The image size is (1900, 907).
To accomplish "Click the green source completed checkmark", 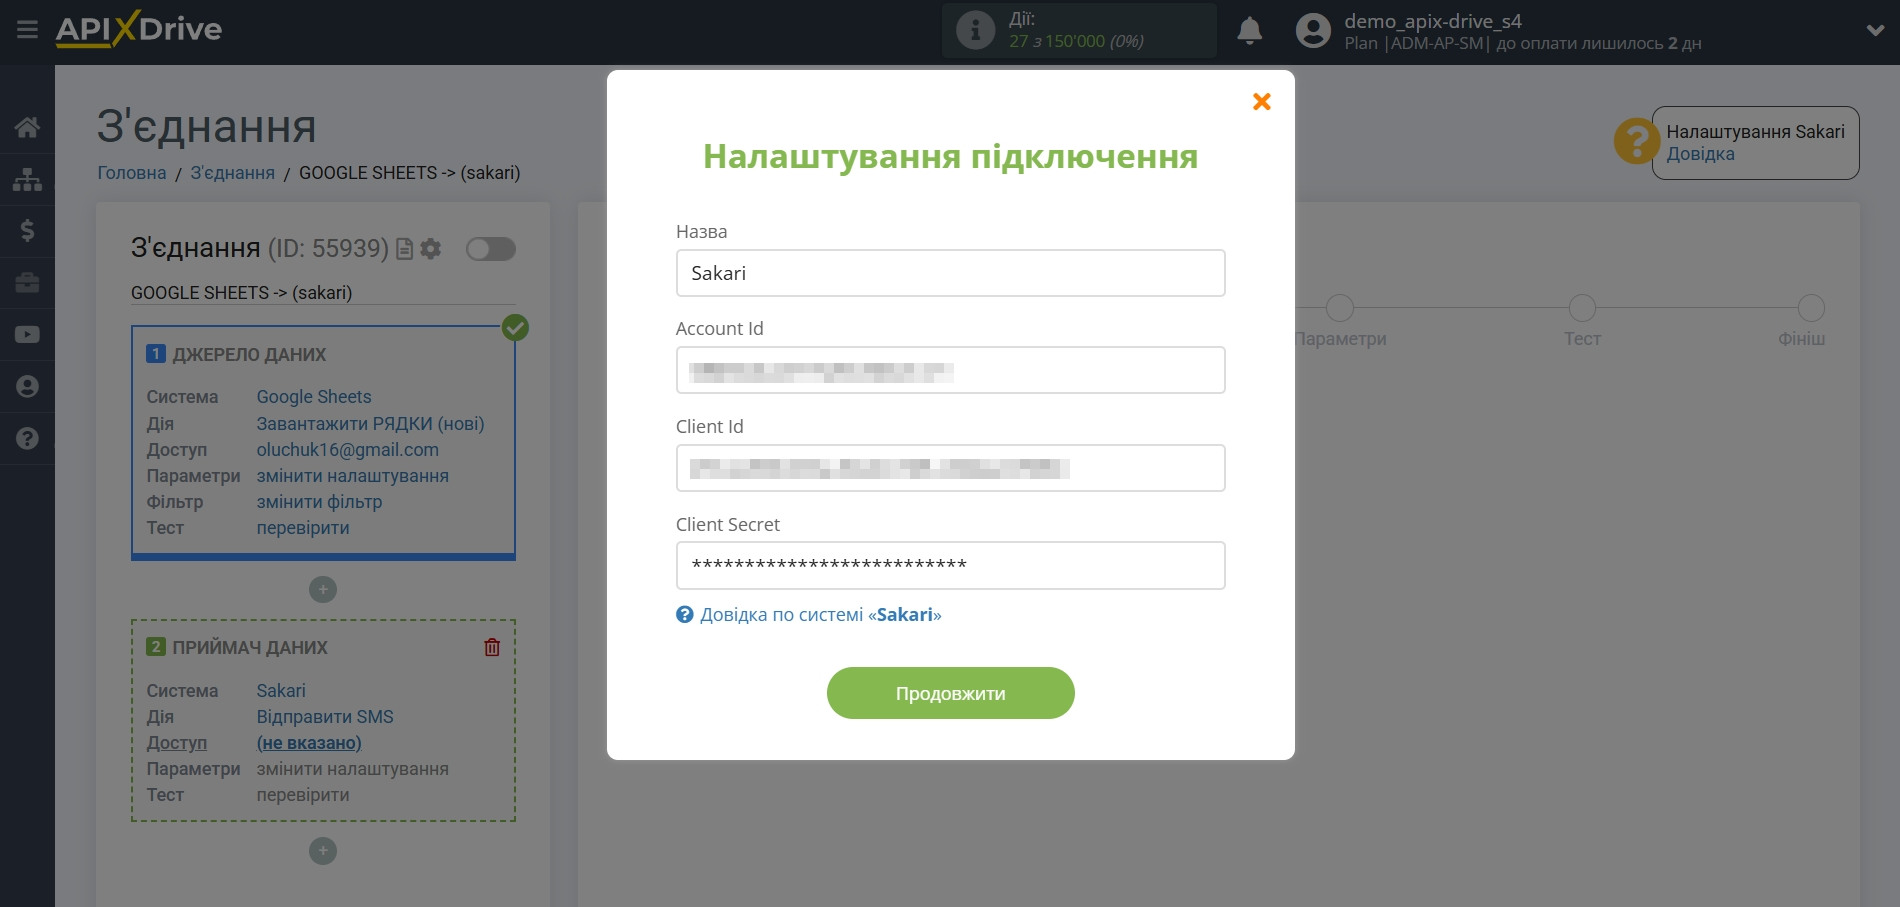I will click(515, 328).
